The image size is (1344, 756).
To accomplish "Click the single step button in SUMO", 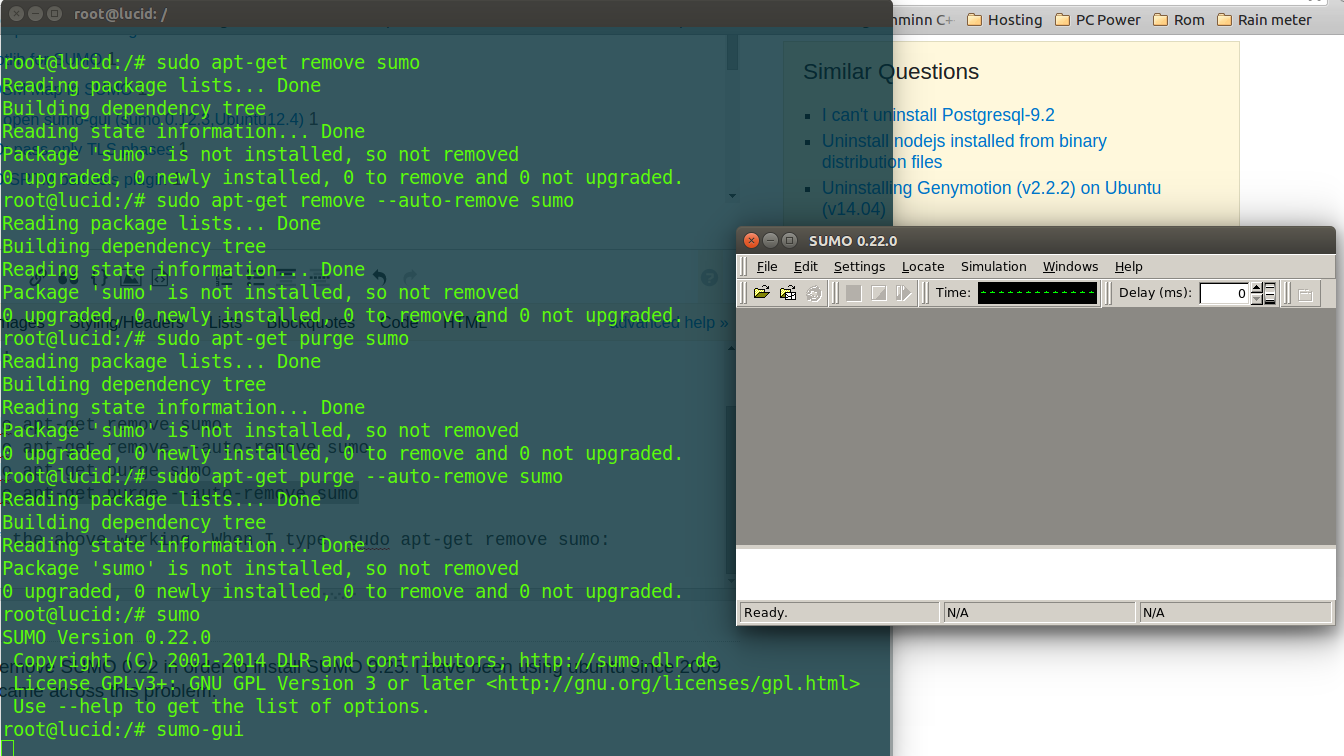I will point(904,293).
